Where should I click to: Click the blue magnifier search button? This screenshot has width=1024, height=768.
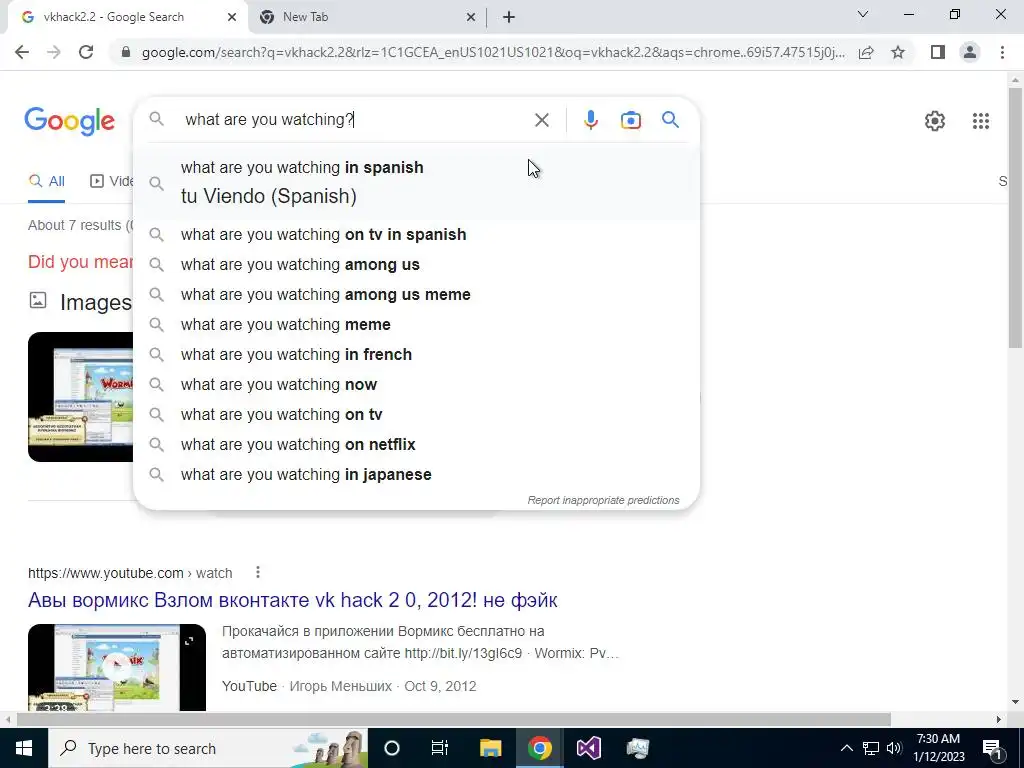(670, 120)
